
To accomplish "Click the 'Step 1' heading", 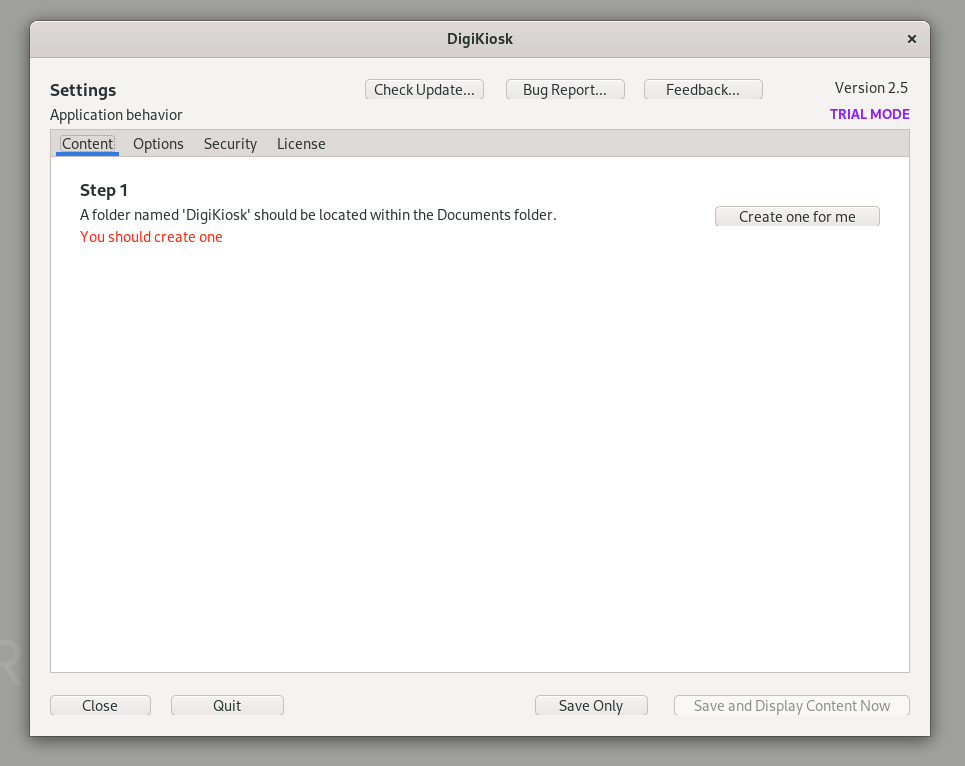I will [x=103, y=190].
